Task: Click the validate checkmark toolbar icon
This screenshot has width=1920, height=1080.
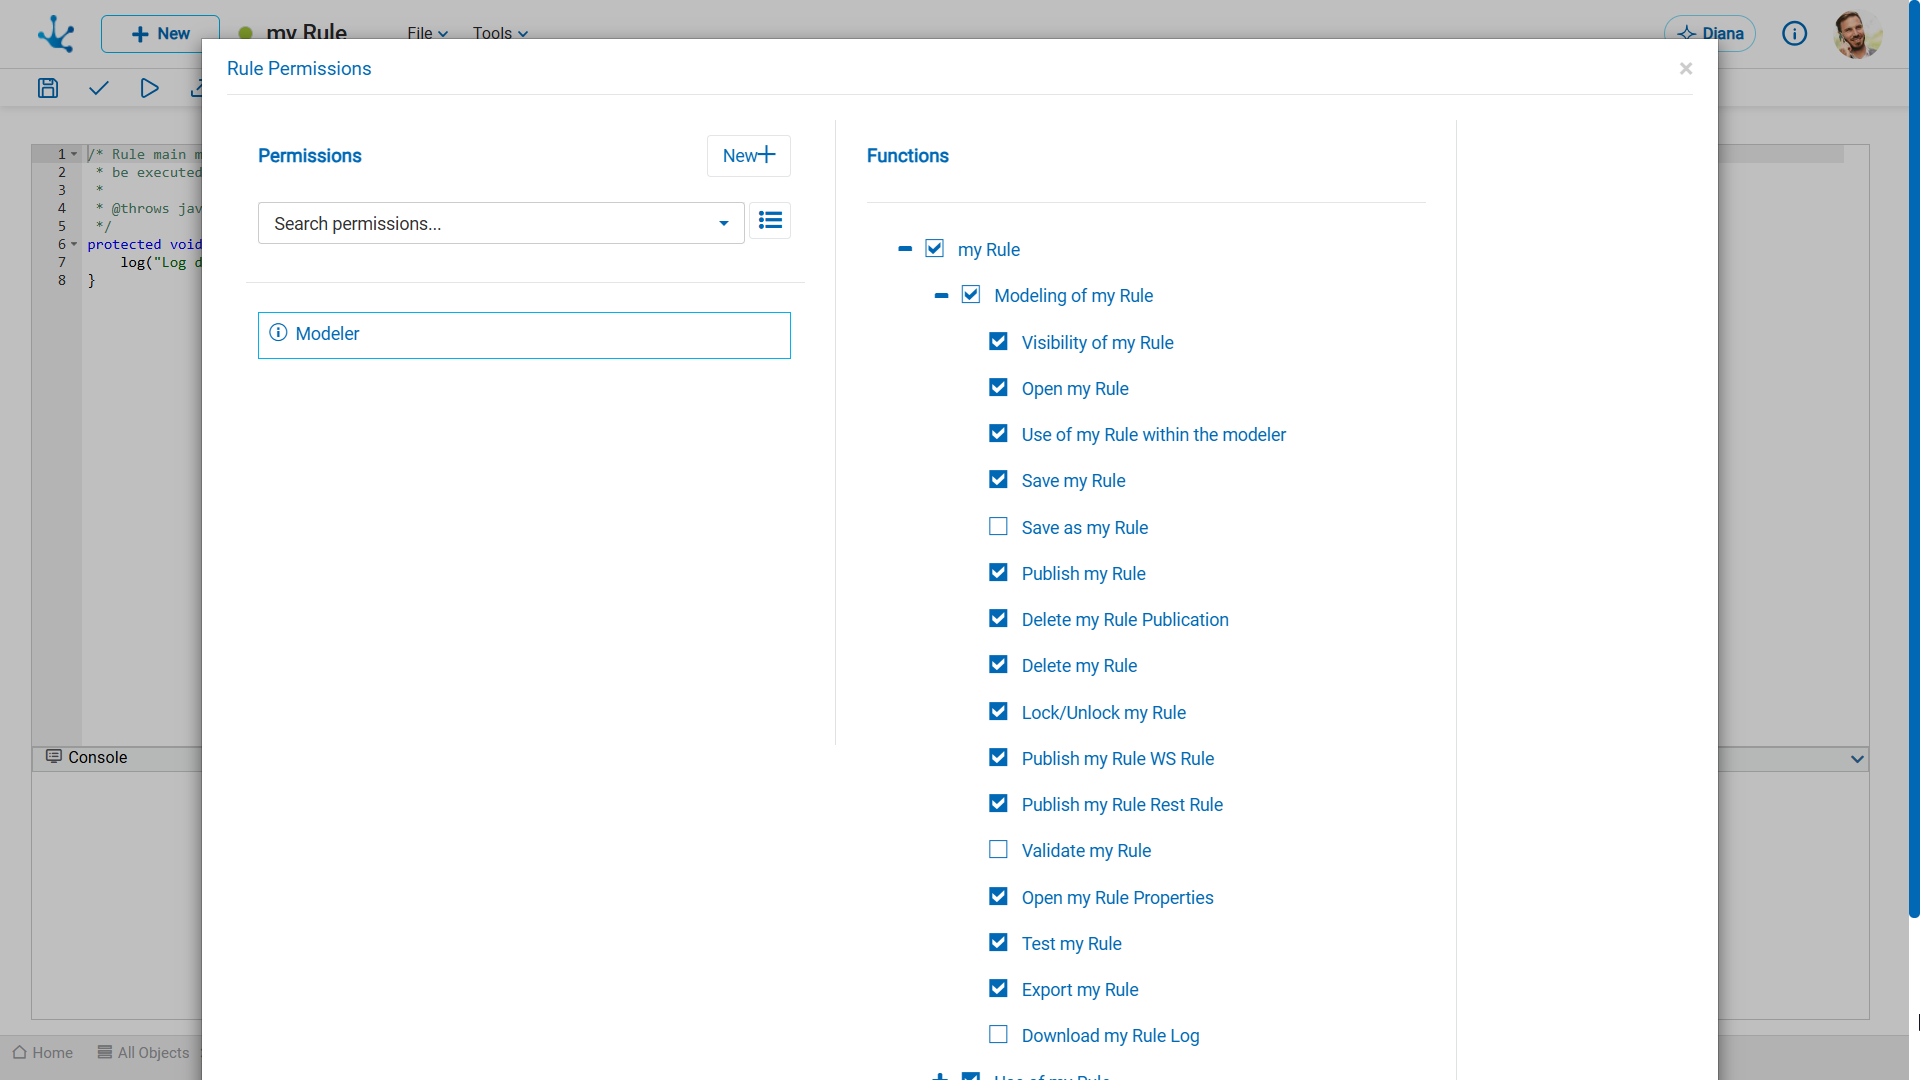Action: point(98,88)
